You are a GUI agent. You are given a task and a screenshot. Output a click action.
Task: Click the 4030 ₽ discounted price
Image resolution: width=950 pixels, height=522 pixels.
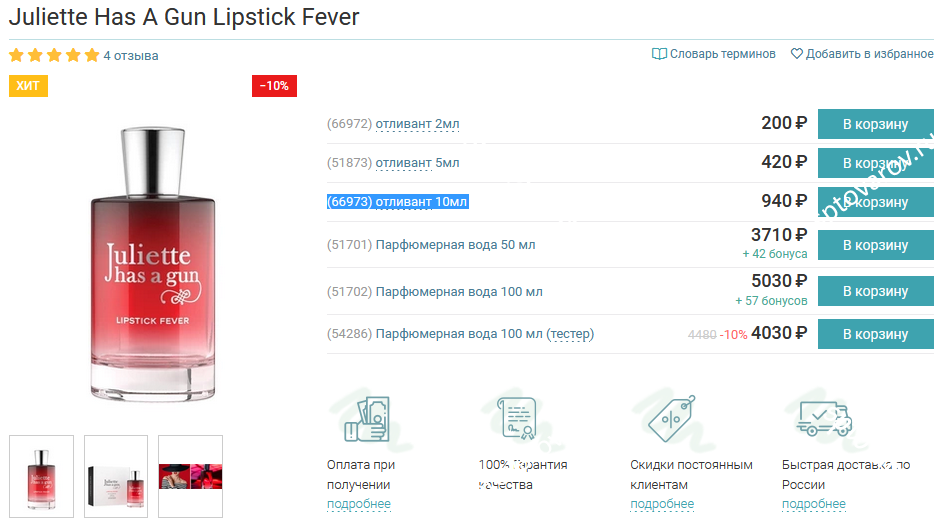(x=779, y=333)
